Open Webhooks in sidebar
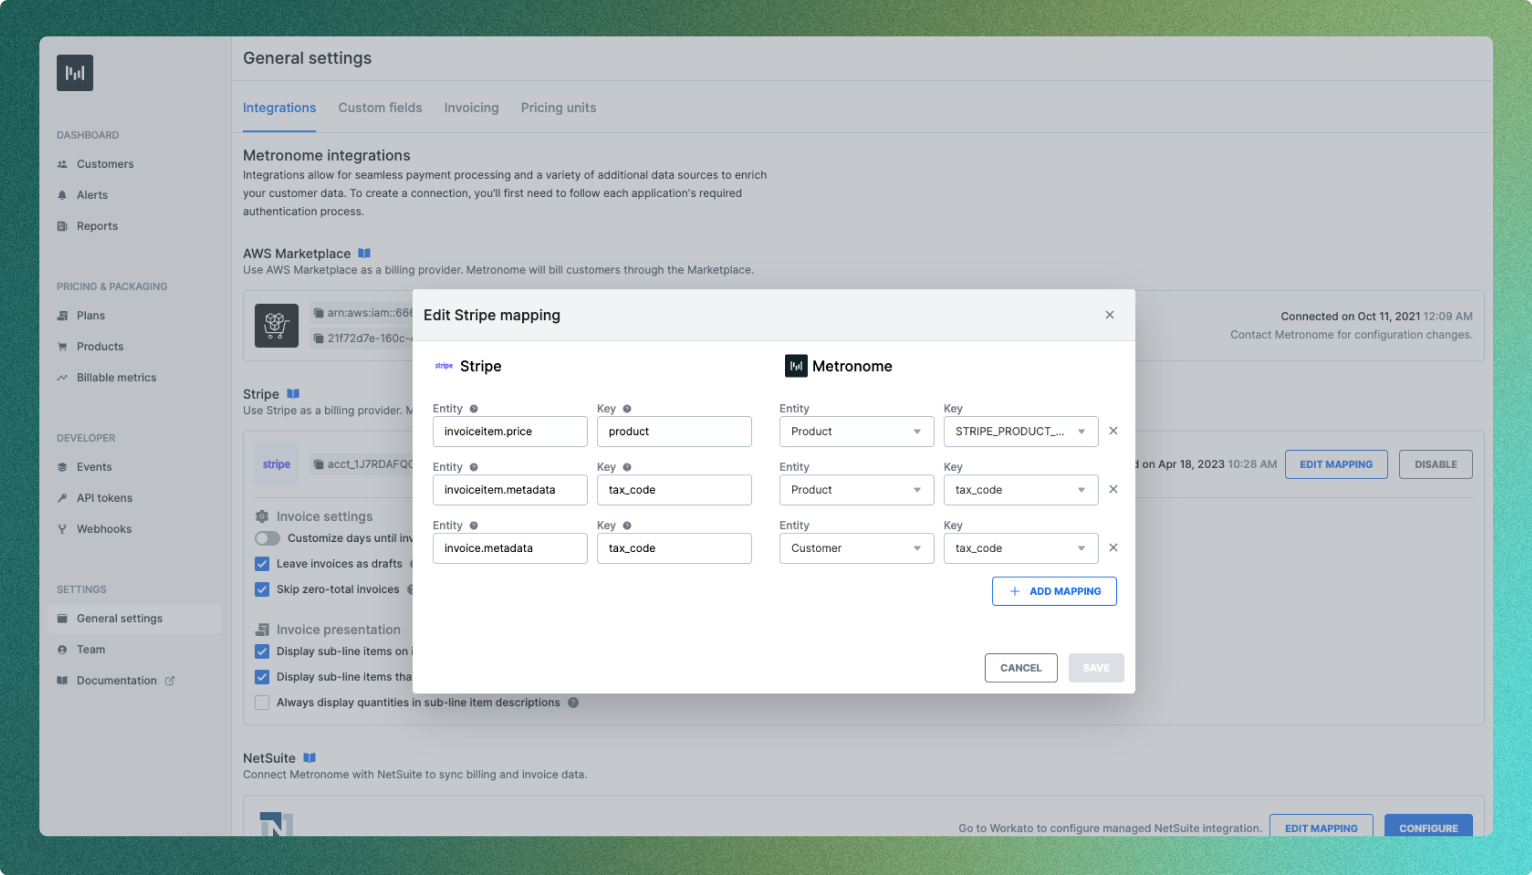Screen dimensions: 1532x875 pyautogui.click(x=104, y=529)
